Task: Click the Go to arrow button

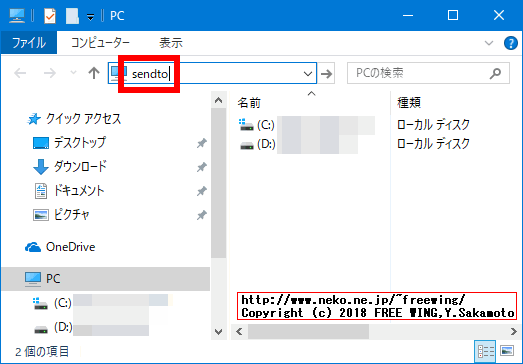Action: point(327,73)
